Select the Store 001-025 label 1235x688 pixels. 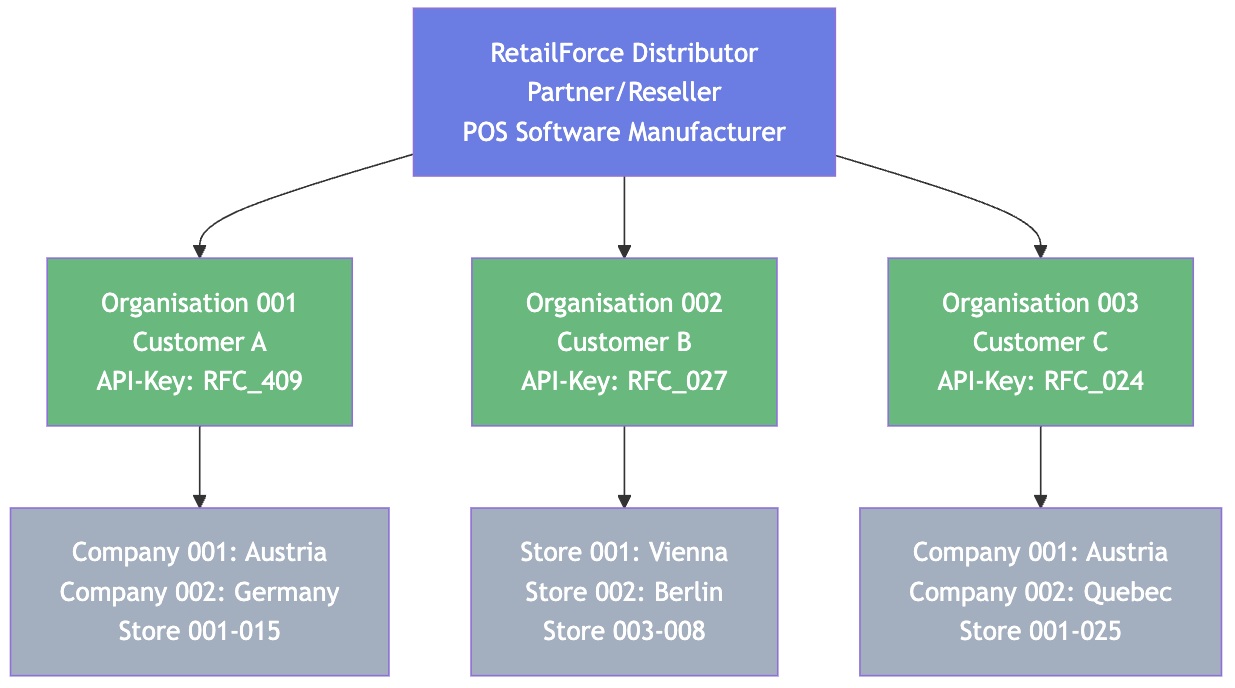coord(1040,631)
